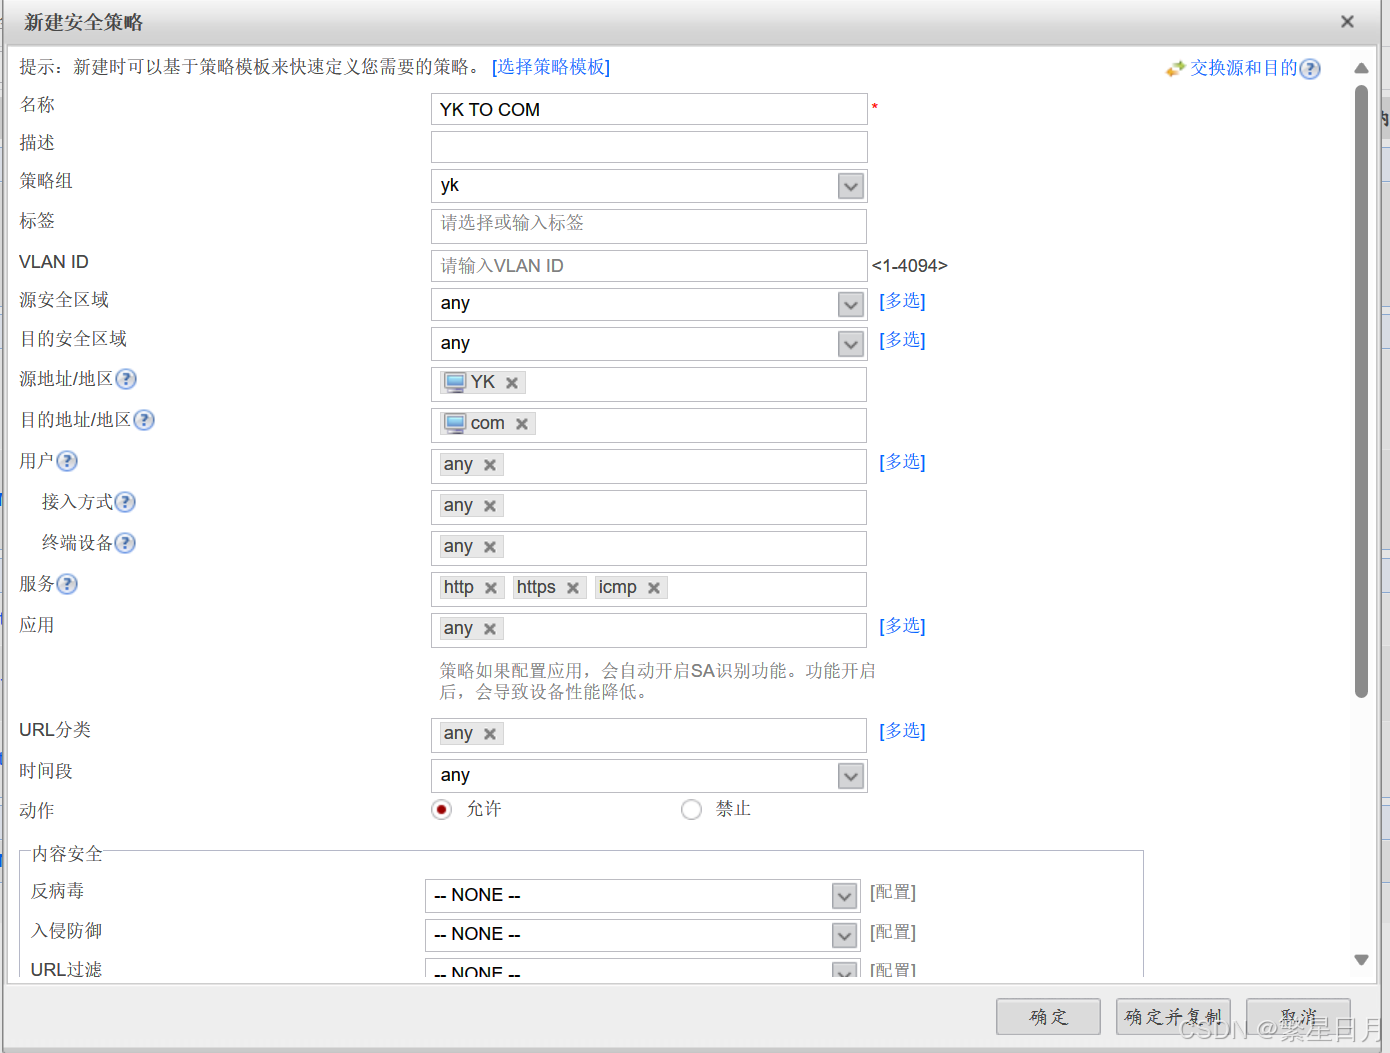Remove the any tag in 用户
This screenshot has height=1053, width=1390.
(490, 465)
